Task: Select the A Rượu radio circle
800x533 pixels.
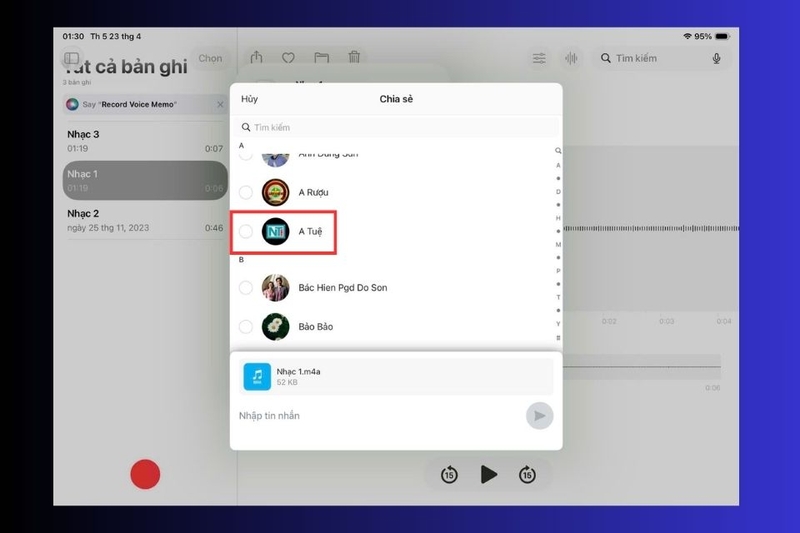Action: (246, 192)
